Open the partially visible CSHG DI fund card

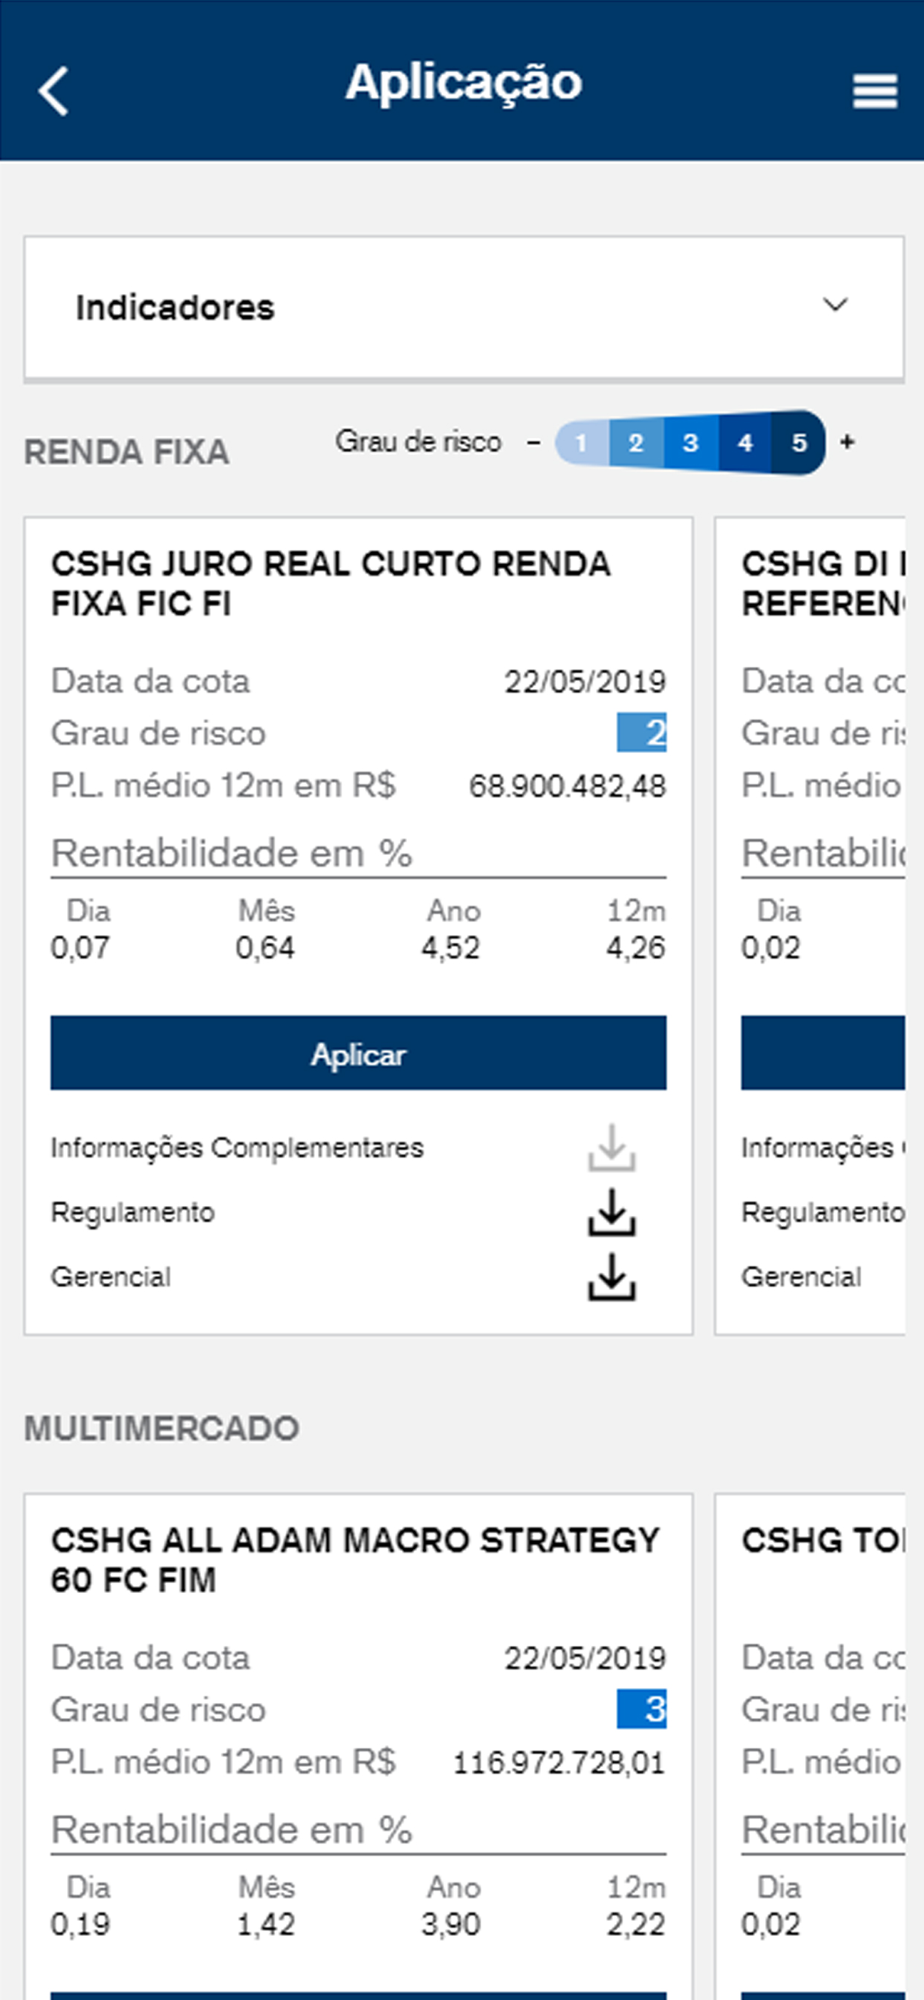coord(810,926)
